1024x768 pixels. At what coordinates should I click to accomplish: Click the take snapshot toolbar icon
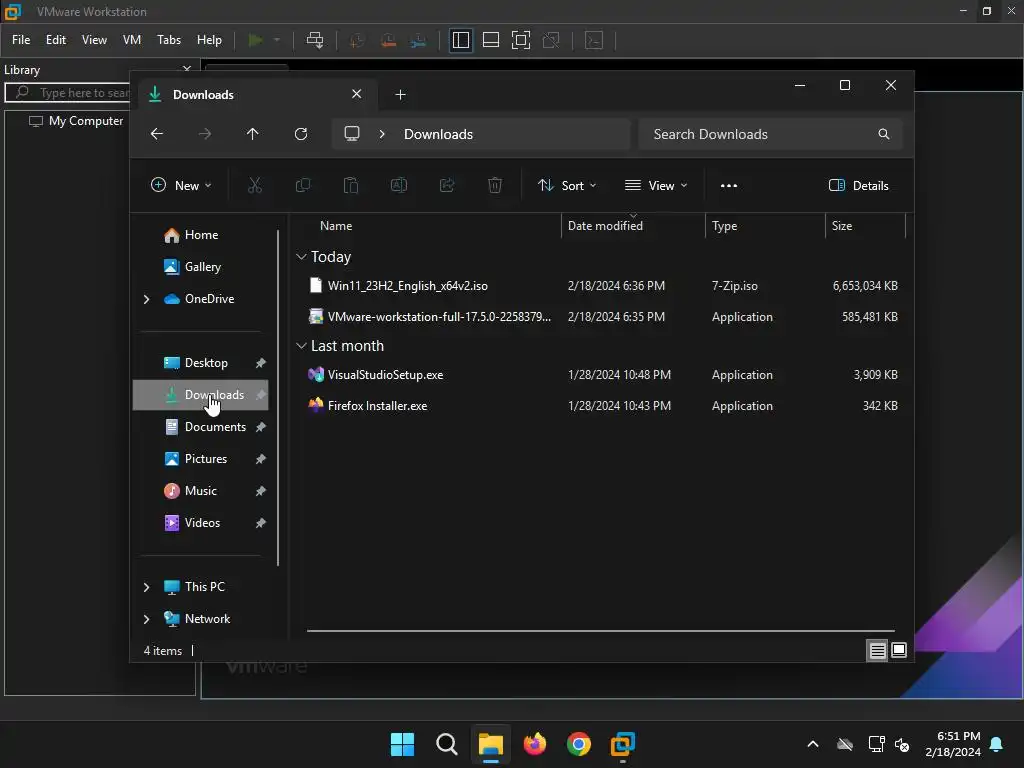357,40
